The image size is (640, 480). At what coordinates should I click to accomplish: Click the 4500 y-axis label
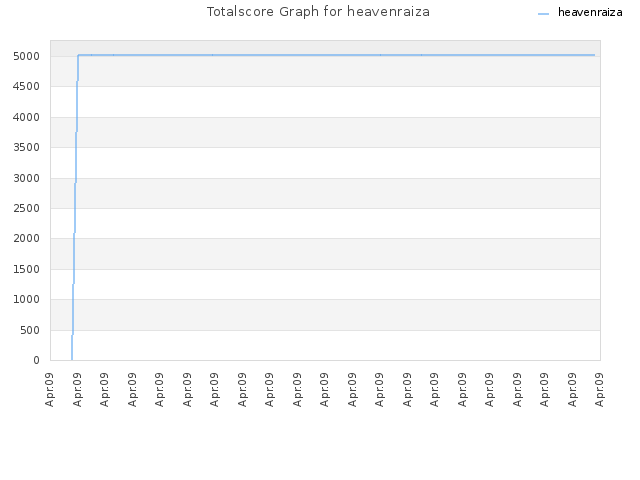[27, 87]
